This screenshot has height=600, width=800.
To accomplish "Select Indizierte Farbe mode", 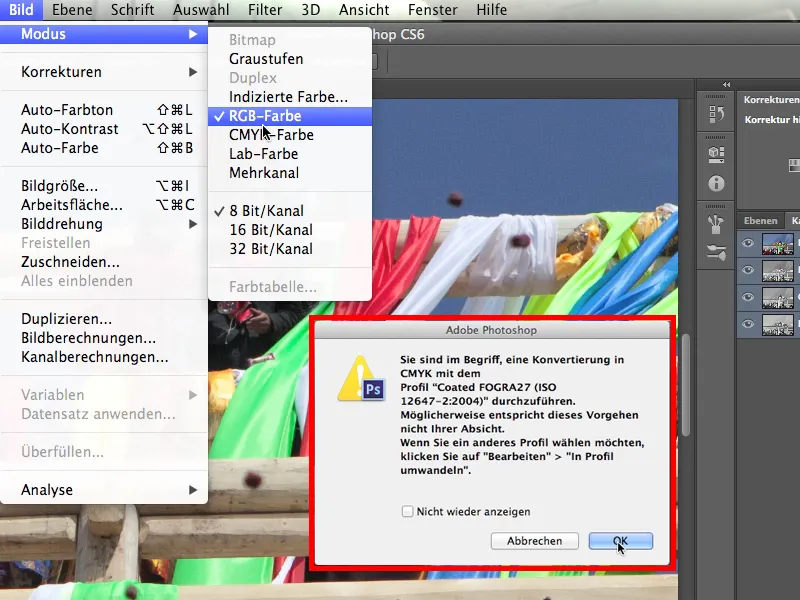I will pos(290,97).
